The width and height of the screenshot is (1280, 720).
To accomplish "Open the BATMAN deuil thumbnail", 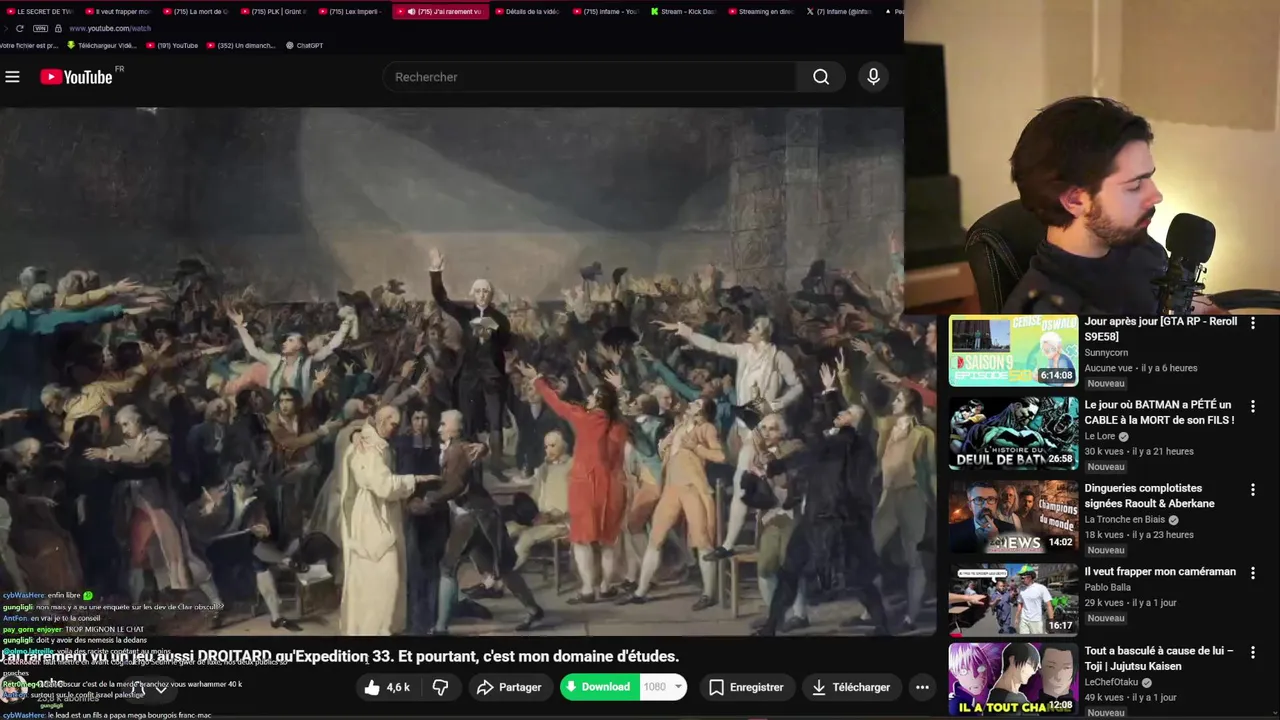I will tap(1013, 434).
